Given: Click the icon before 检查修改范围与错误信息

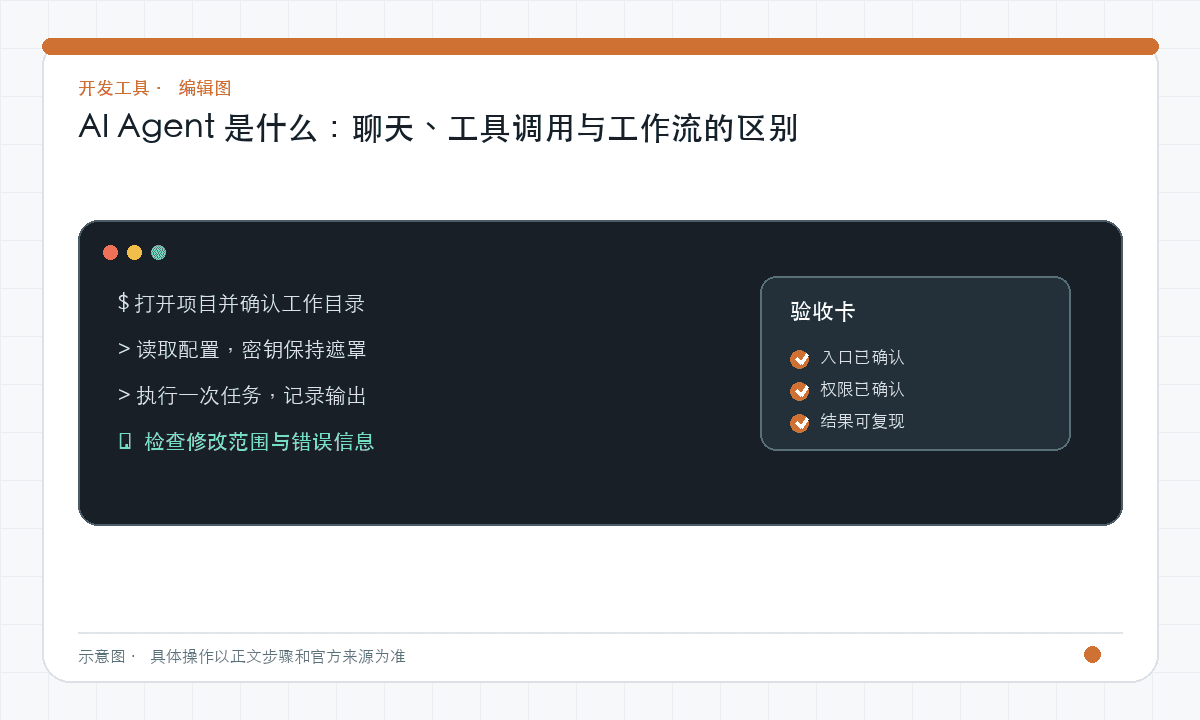Looking at the screenshot, I should (x=125, y=441).
